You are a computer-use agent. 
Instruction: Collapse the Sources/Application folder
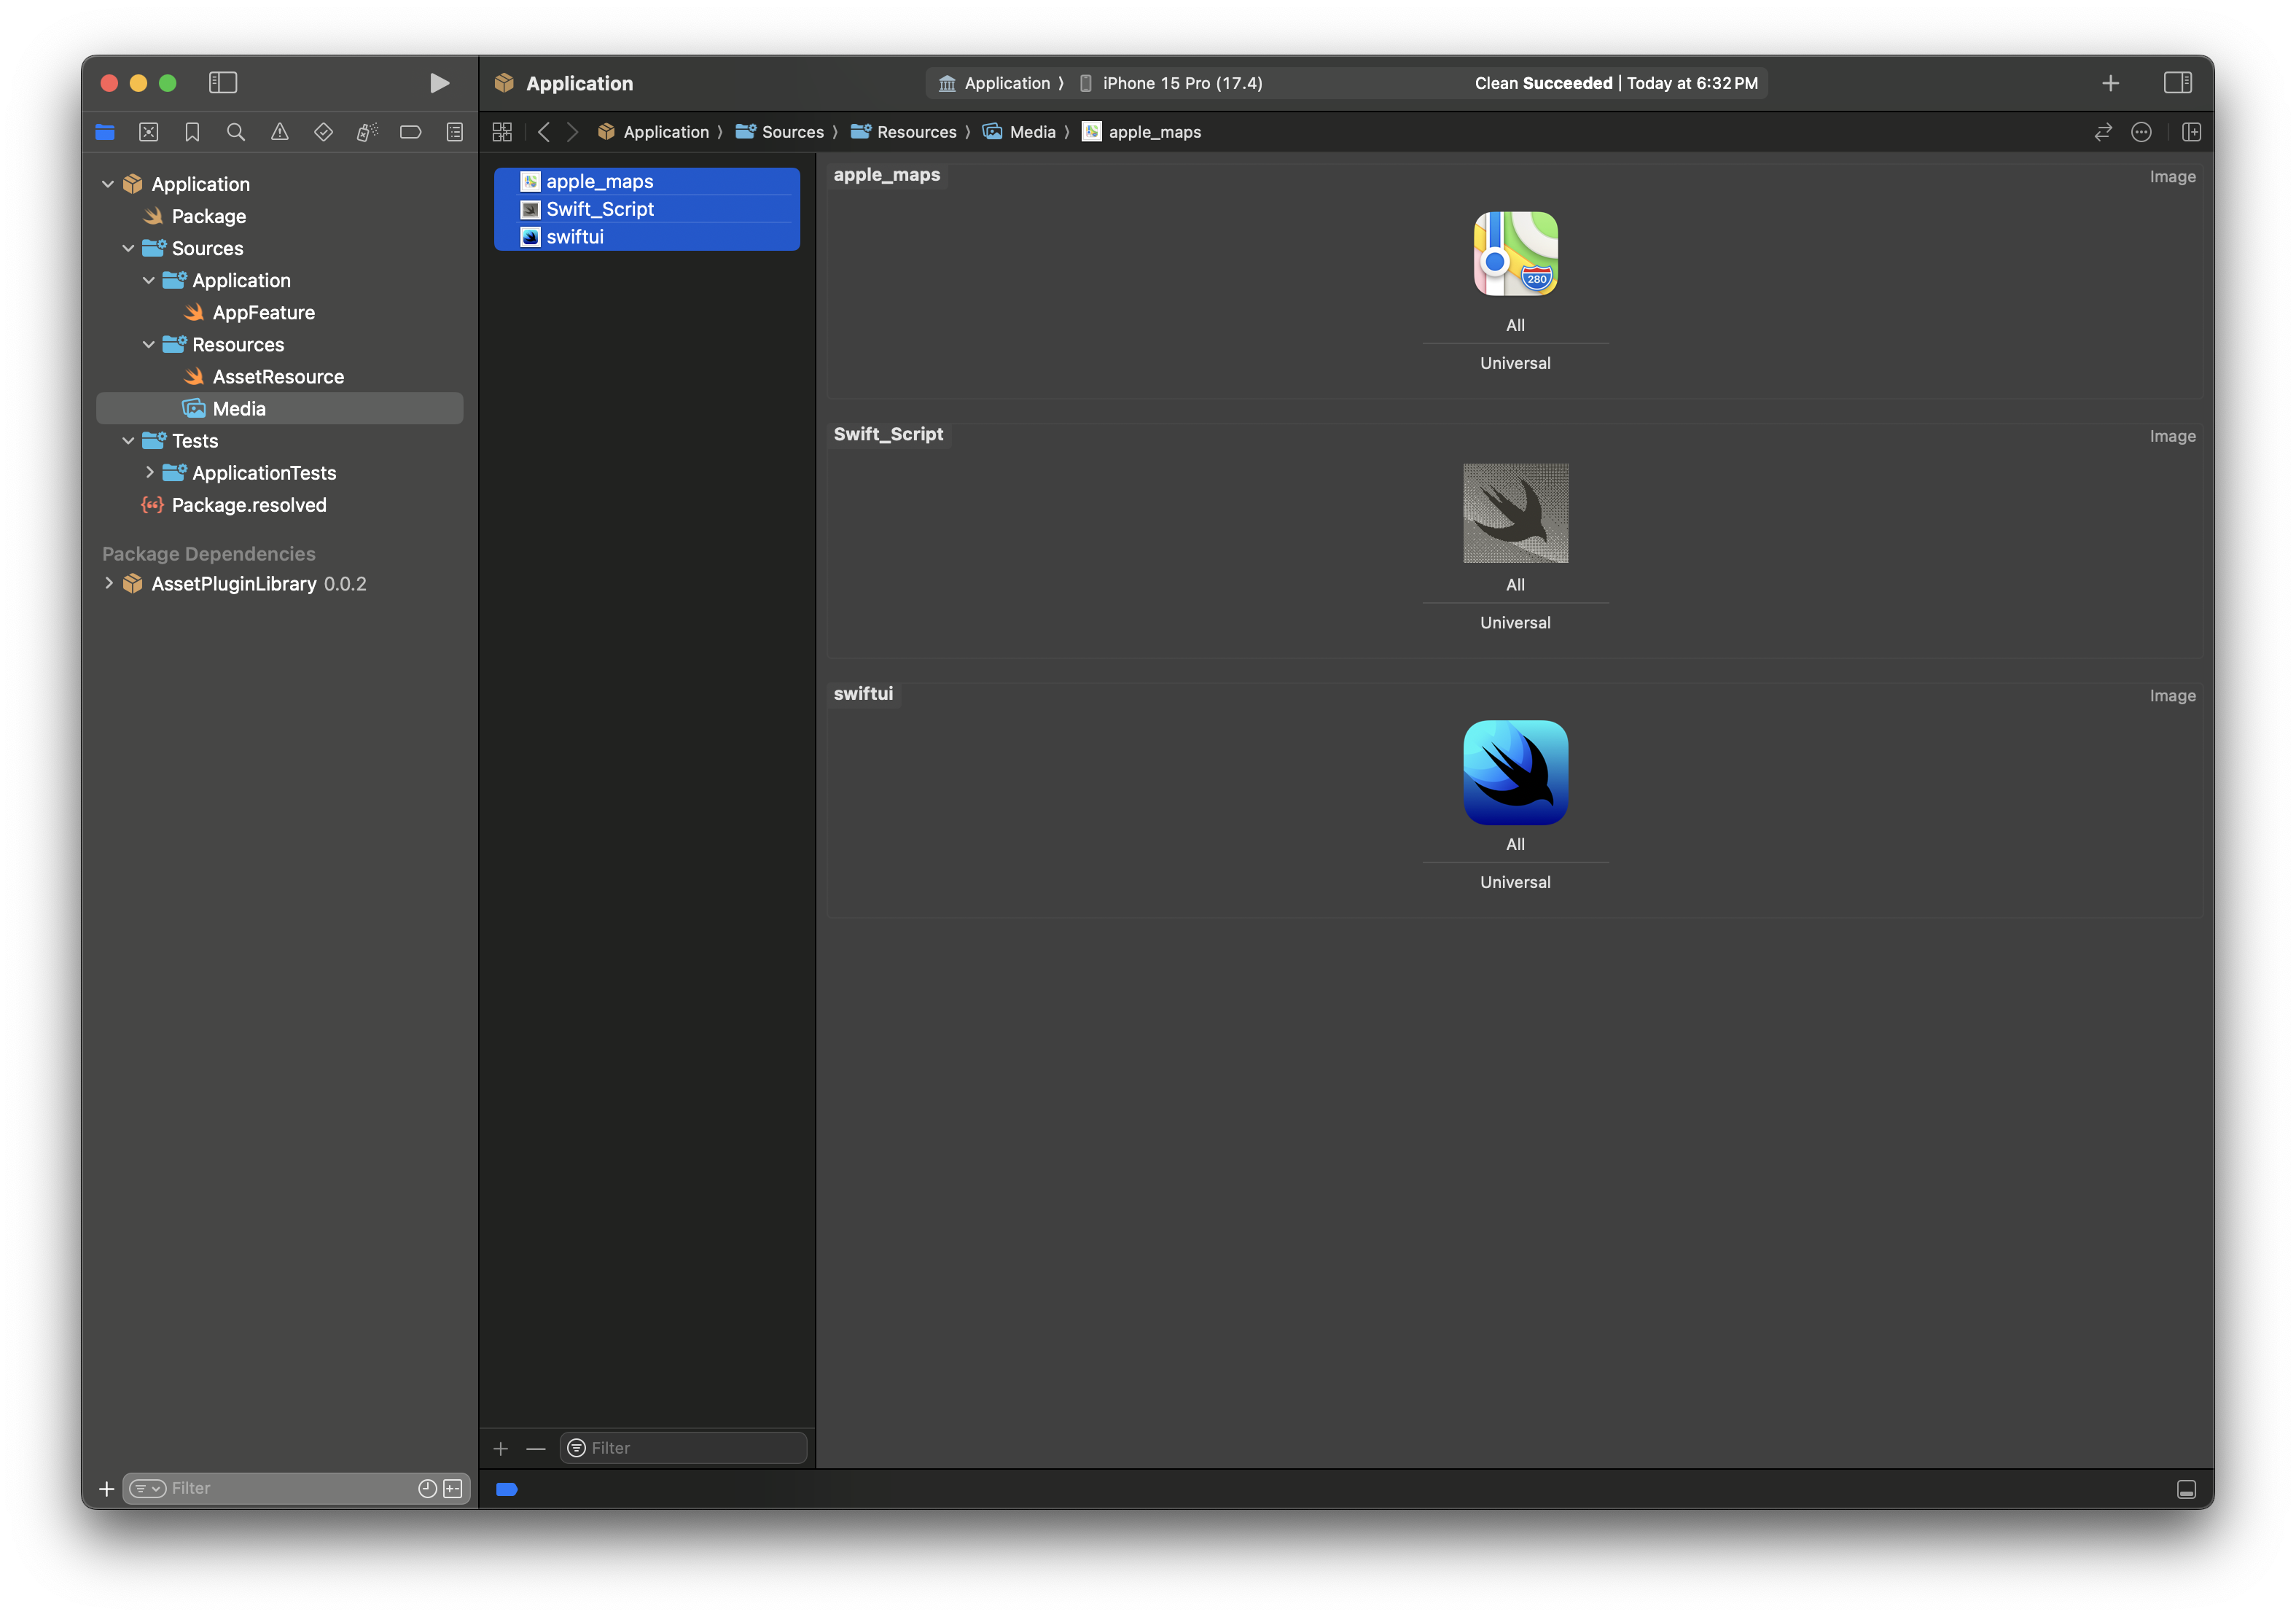pyautogui.click(x=149, y=280)
